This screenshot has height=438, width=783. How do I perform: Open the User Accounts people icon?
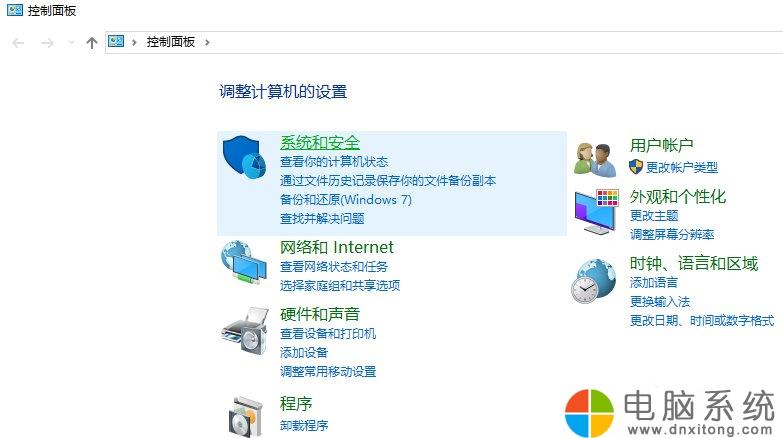coord(595,159)
